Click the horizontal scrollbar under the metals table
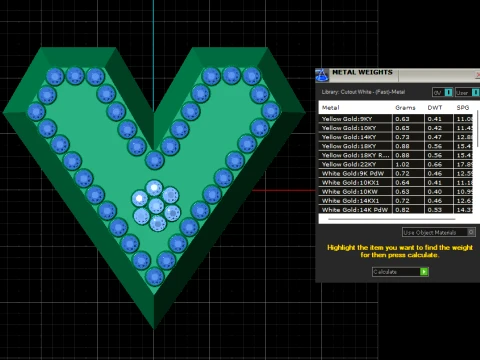The image size is (480, 360). 392,219
